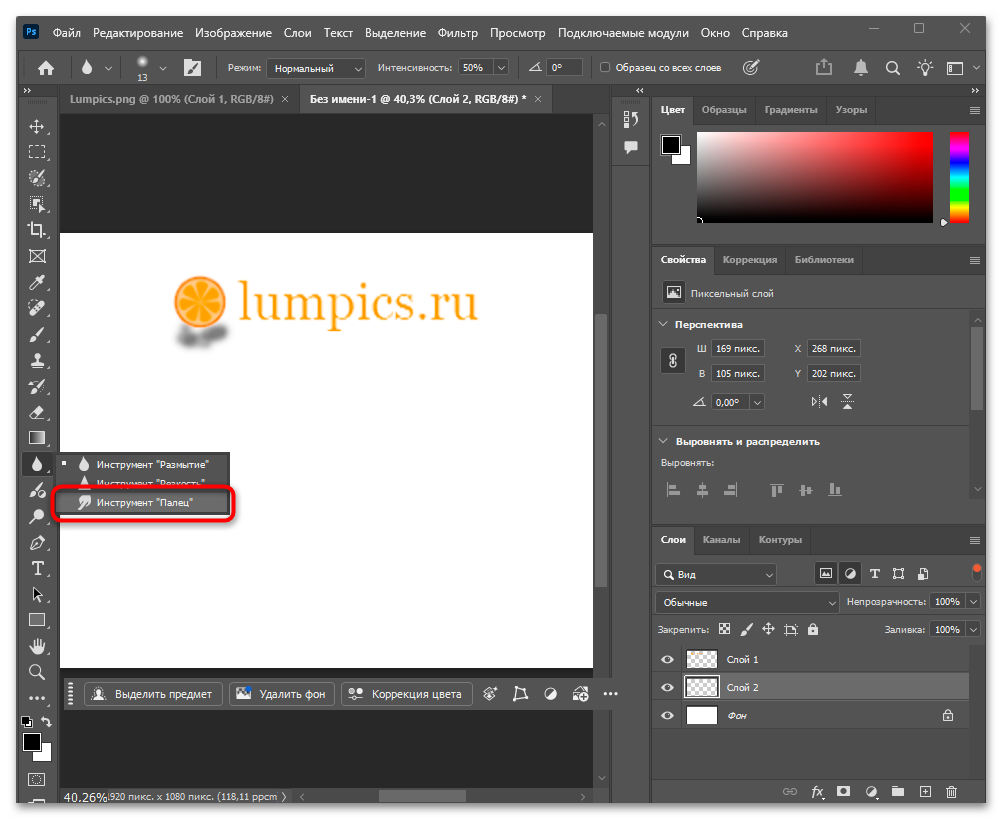Select the Gradient tool
Screen dimensions: 1002x819
click(37, 438)
